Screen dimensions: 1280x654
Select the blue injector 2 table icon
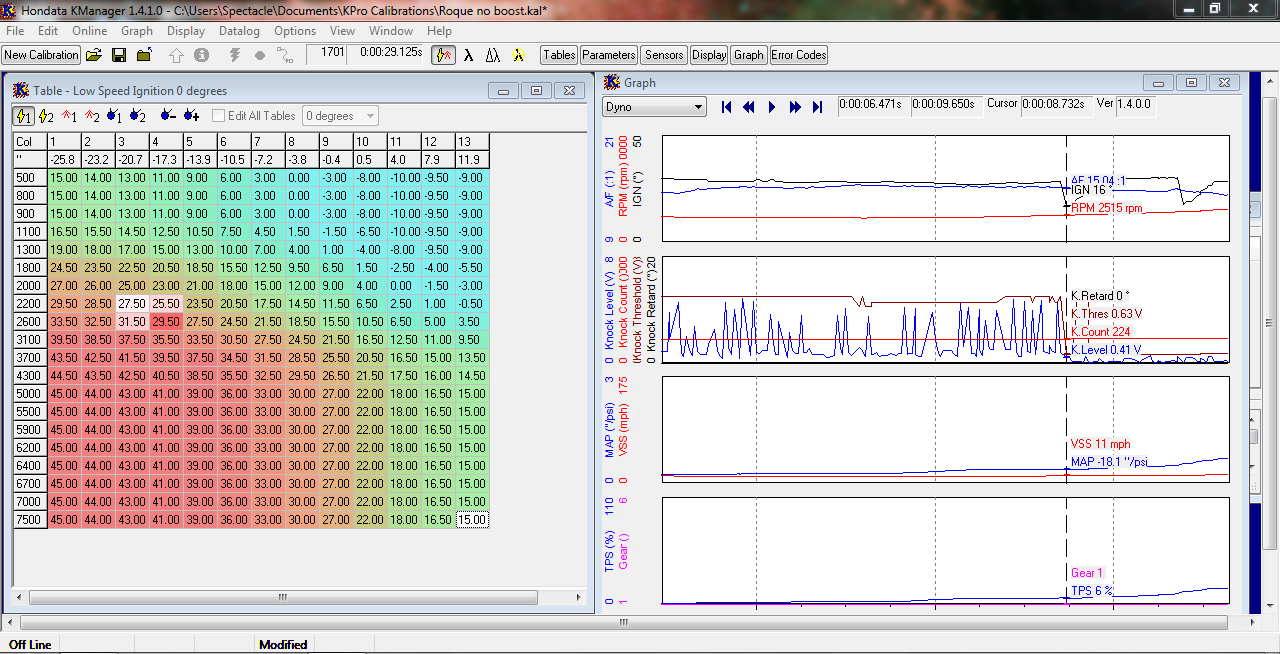pyautogui.click(x=137, y=116)
